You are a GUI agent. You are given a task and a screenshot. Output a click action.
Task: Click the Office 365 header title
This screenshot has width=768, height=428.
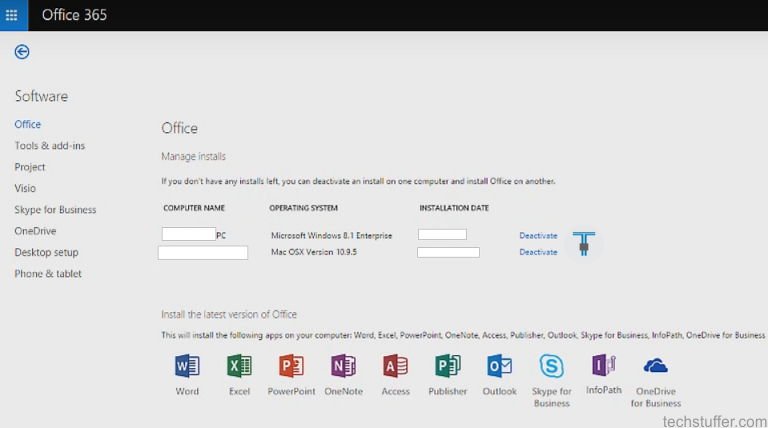[74, 15]
